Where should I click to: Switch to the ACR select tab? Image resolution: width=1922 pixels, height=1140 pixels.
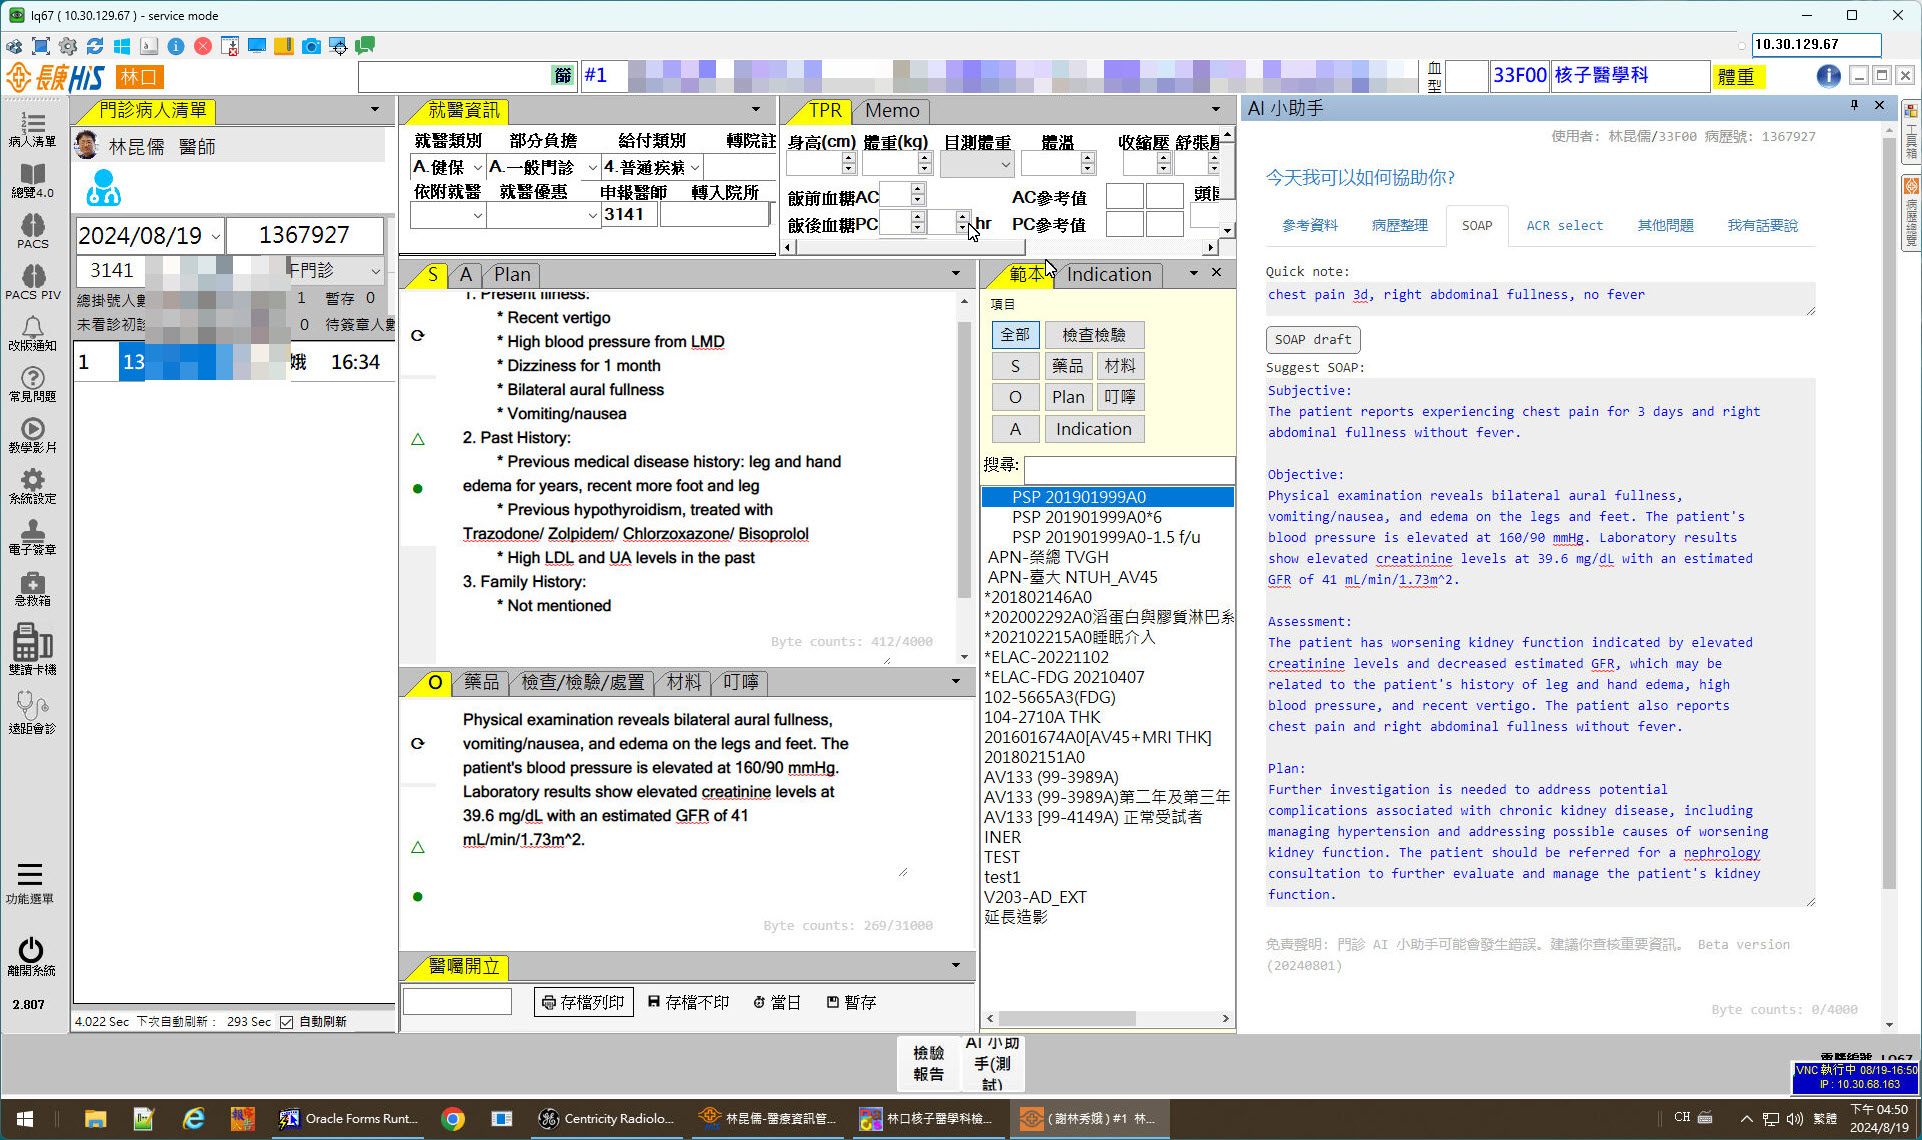tap(1563, 226)
